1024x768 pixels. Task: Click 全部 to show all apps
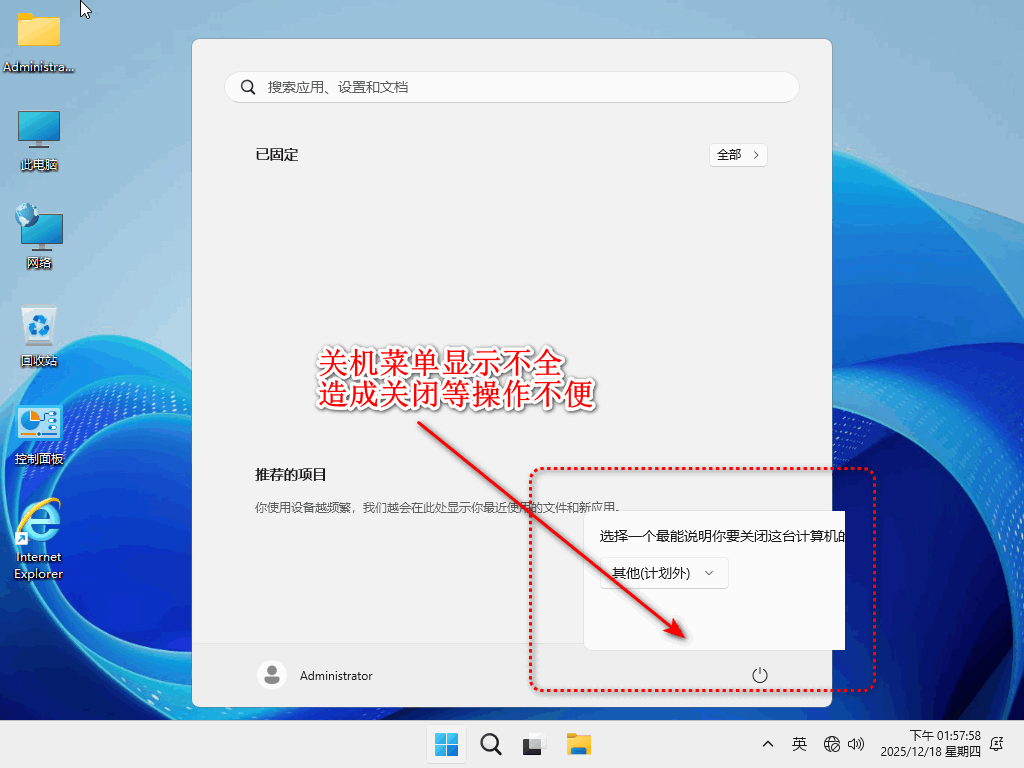point(738,155)
